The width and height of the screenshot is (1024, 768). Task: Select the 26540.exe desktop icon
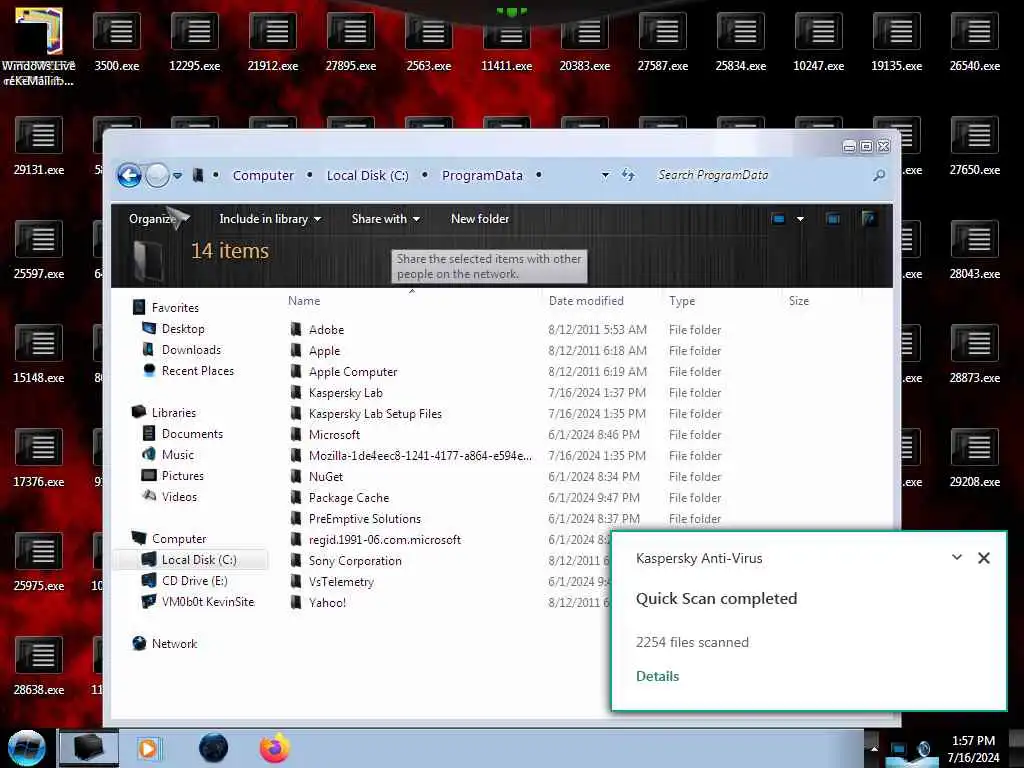coord(974,42)
